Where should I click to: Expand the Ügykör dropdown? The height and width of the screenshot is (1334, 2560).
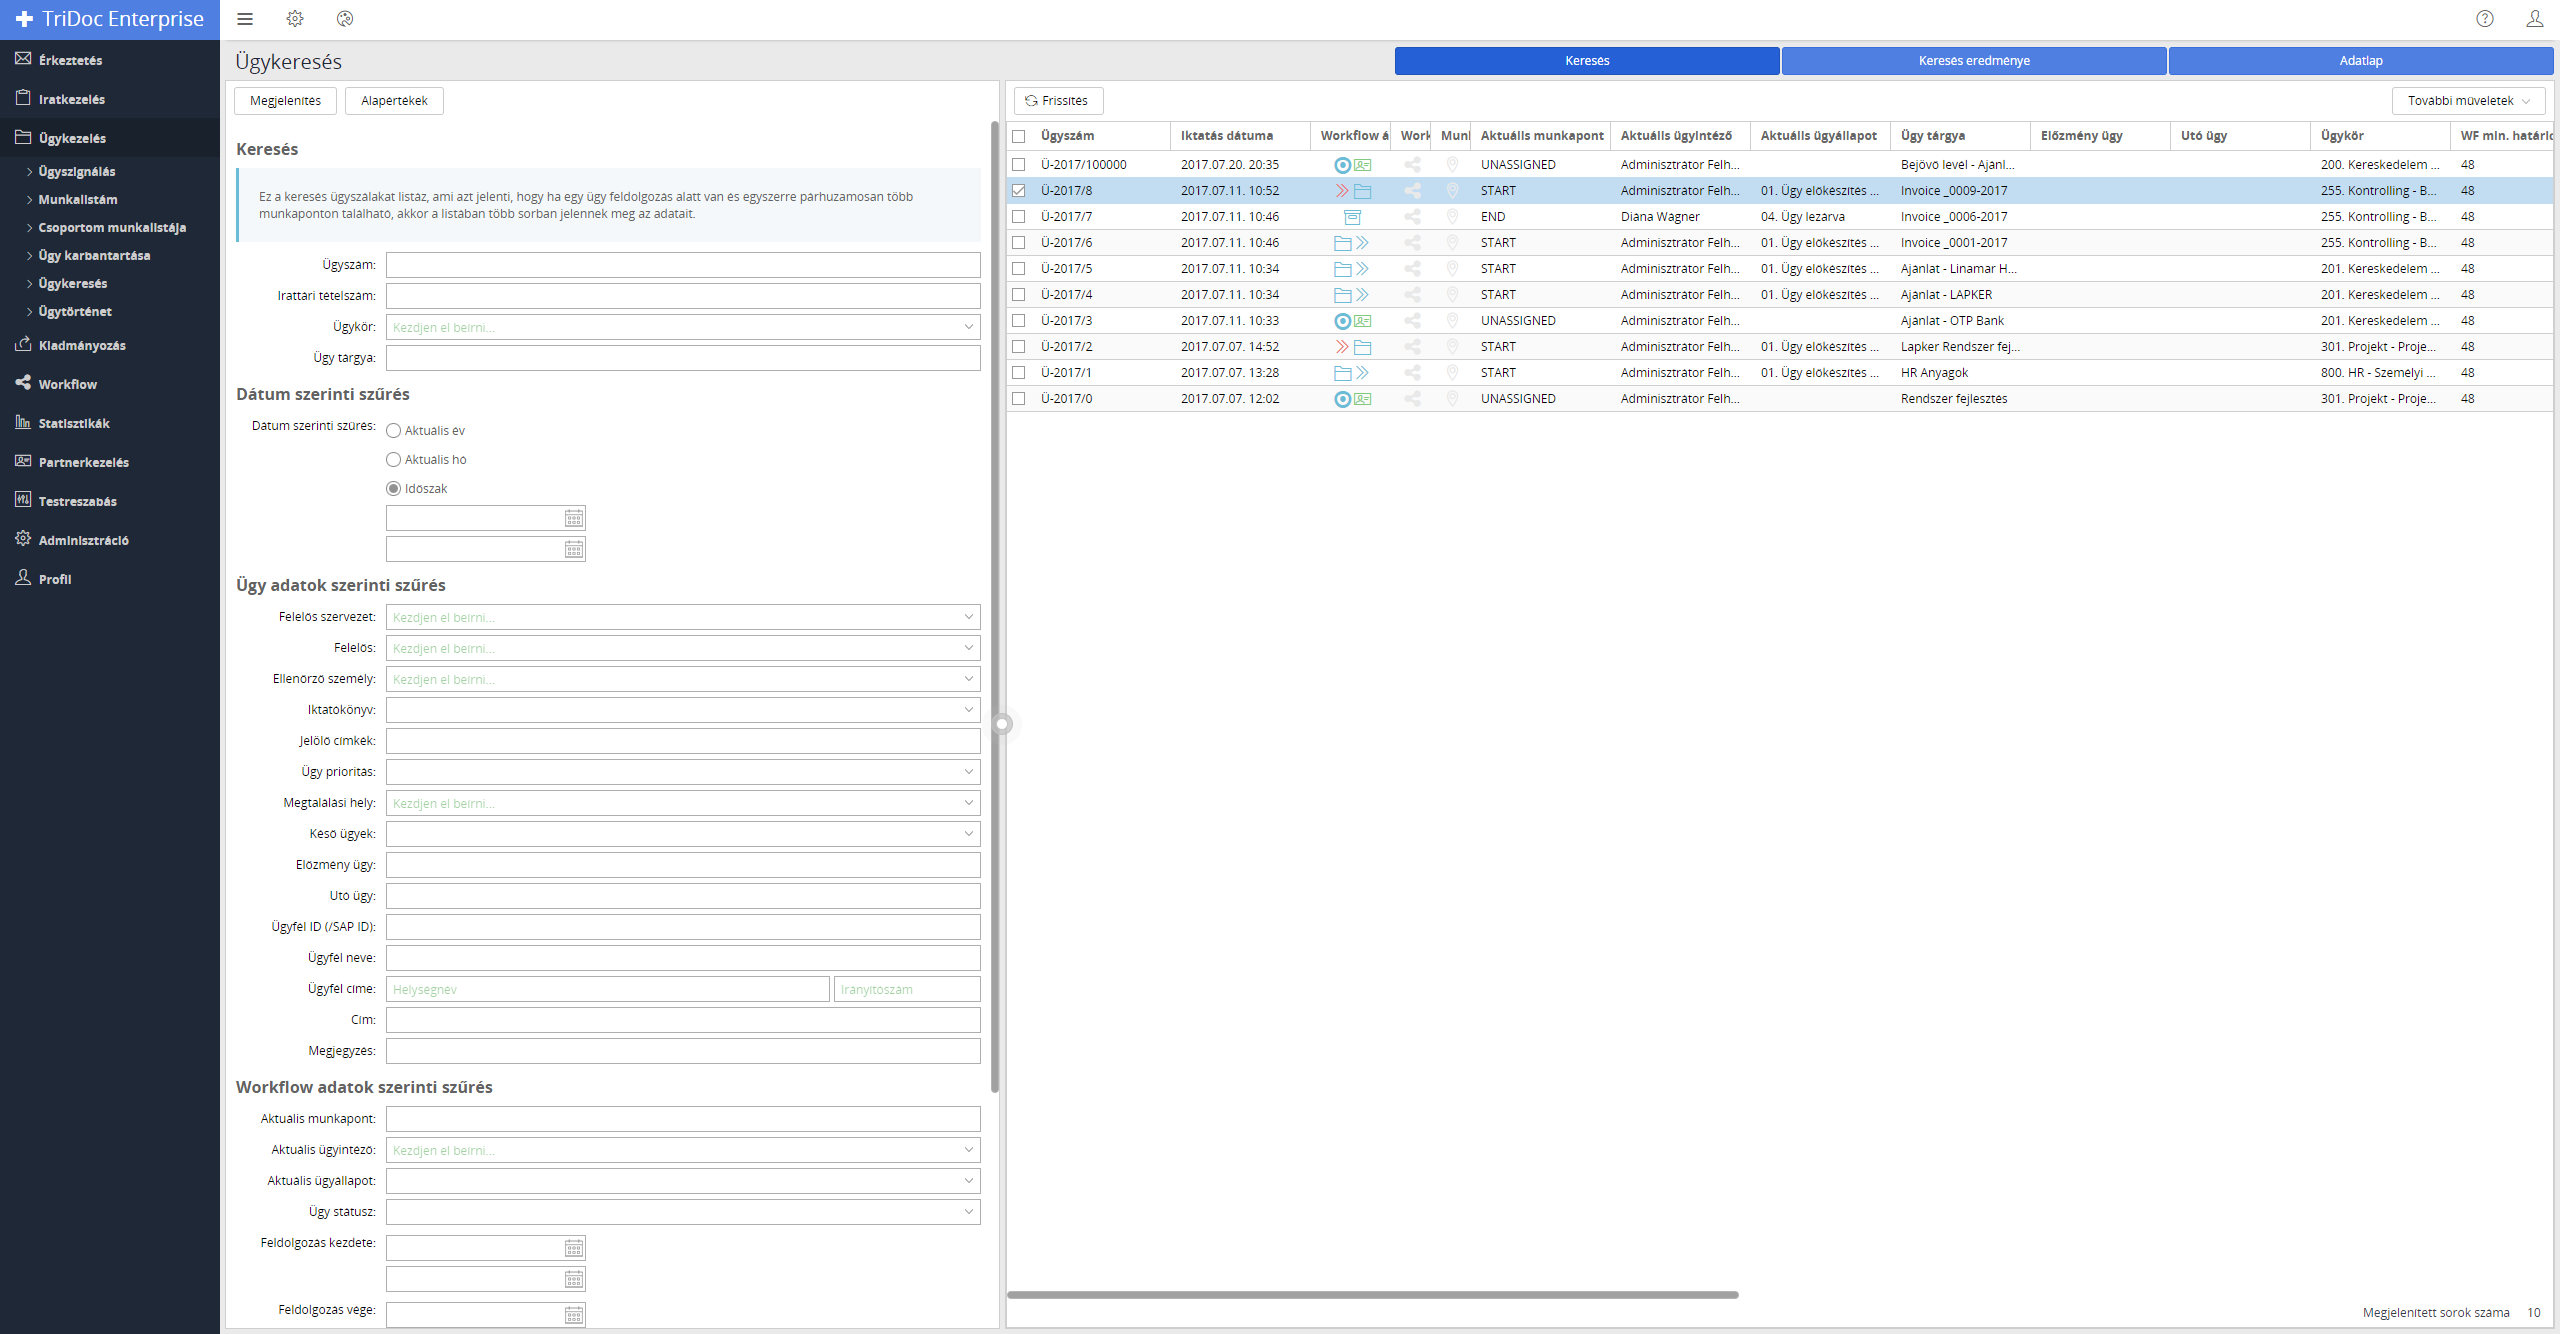[x=968, y=327]
